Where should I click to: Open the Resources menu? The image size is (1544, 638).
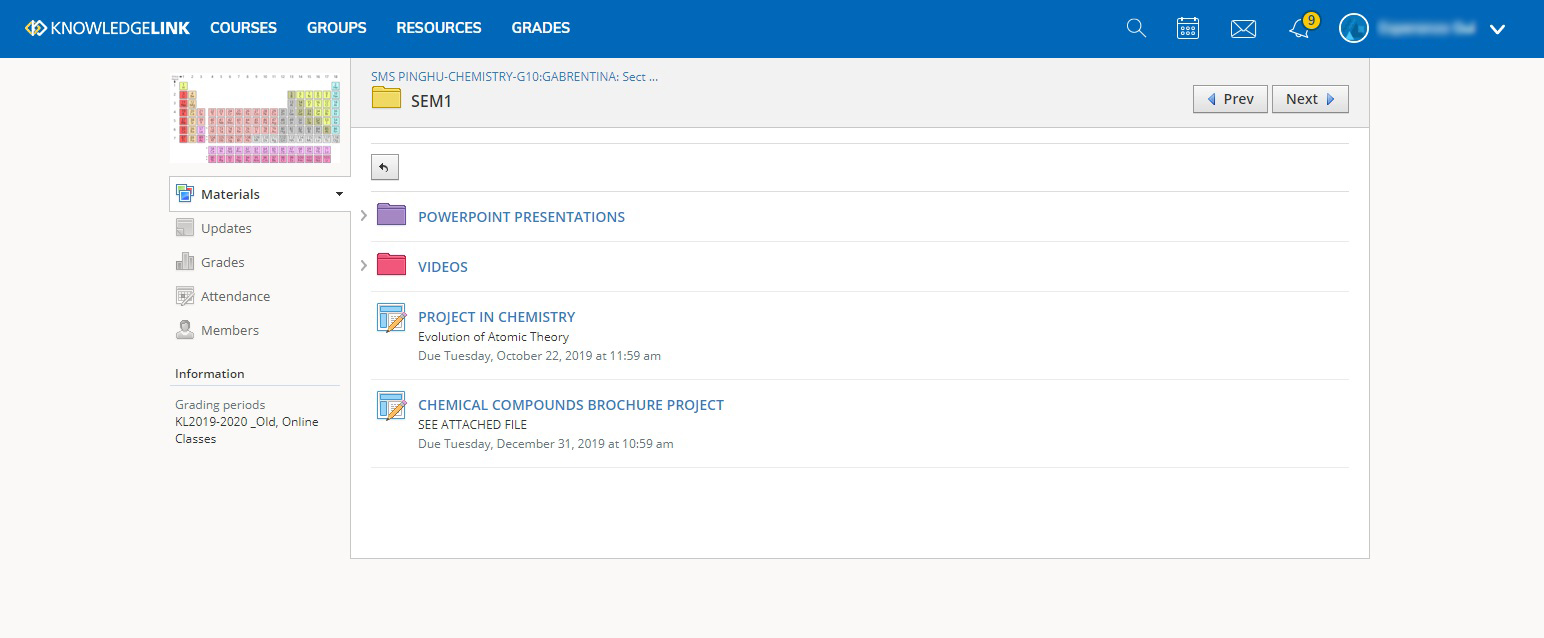point(439,28)
